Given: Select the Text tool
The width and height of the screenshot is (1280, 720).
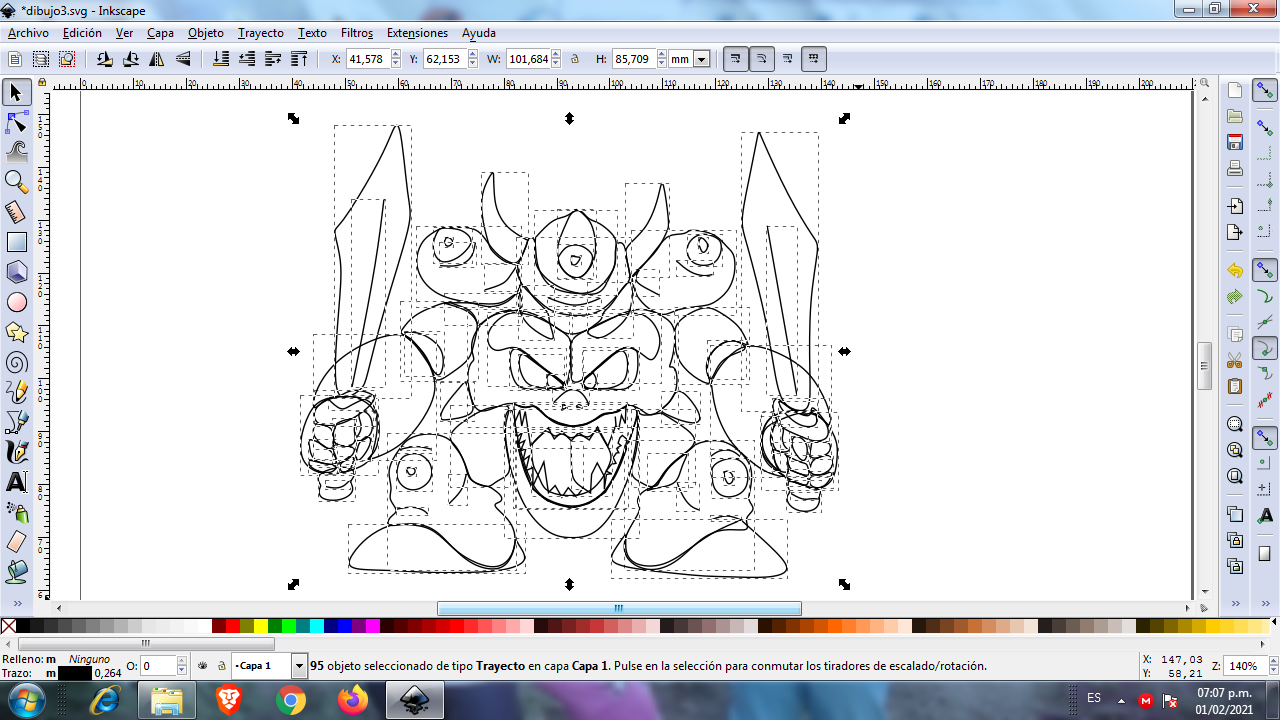Looking at the screenshot, I should (x=16, y=481).
